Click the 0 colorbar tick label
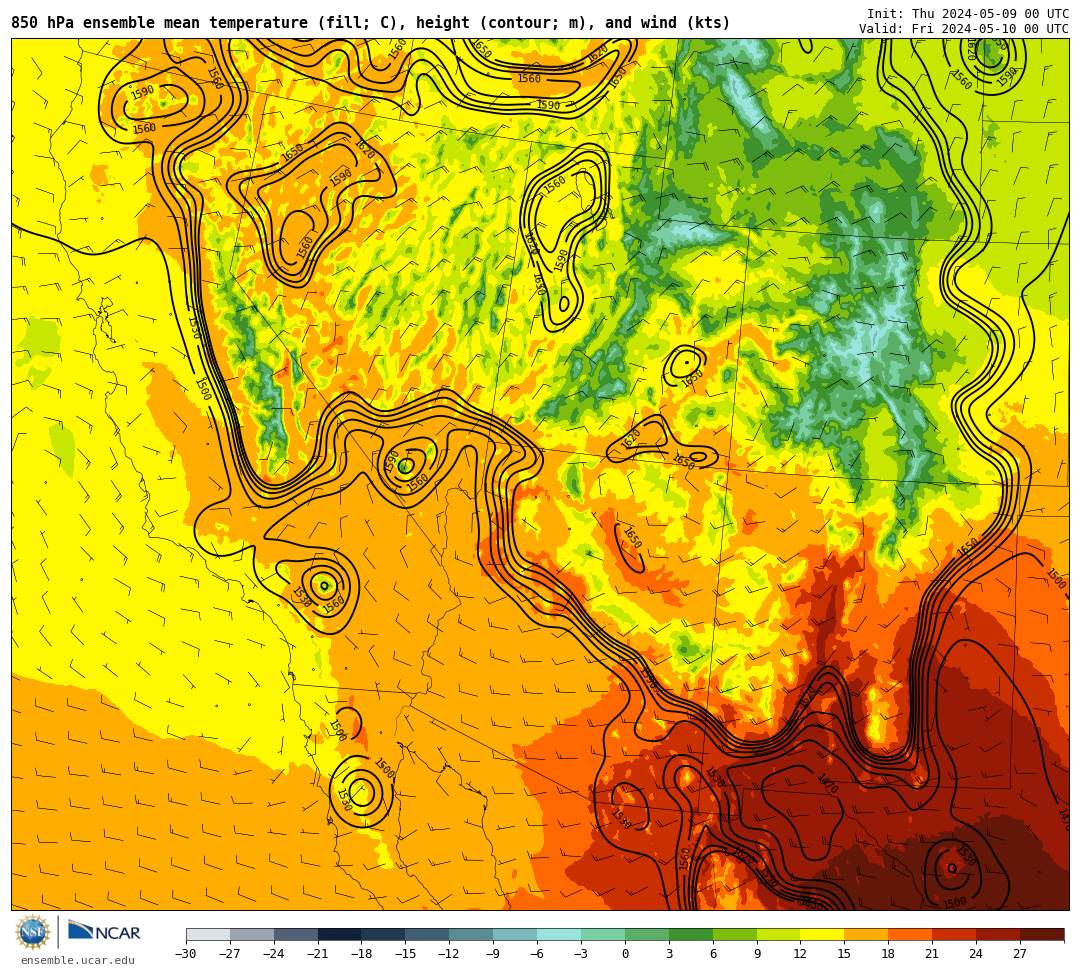The width and height of the screenshot is (1080, 973). tap(625, 954)
